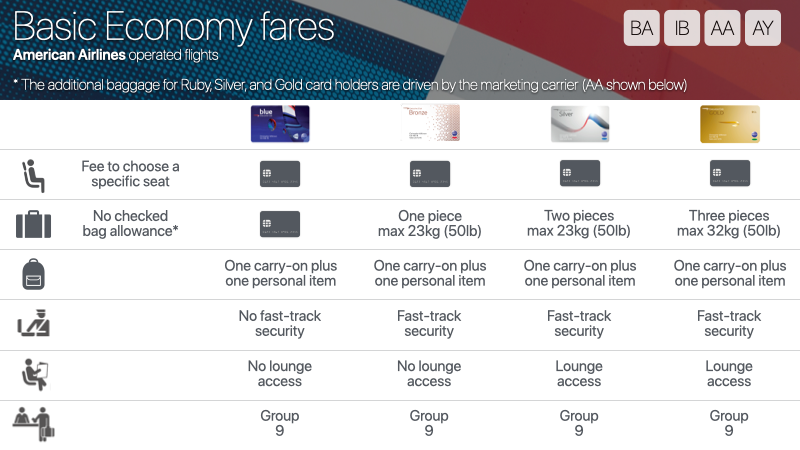Choose the AY airline tab
Screen dimensions: 800x450
point(763,28)
